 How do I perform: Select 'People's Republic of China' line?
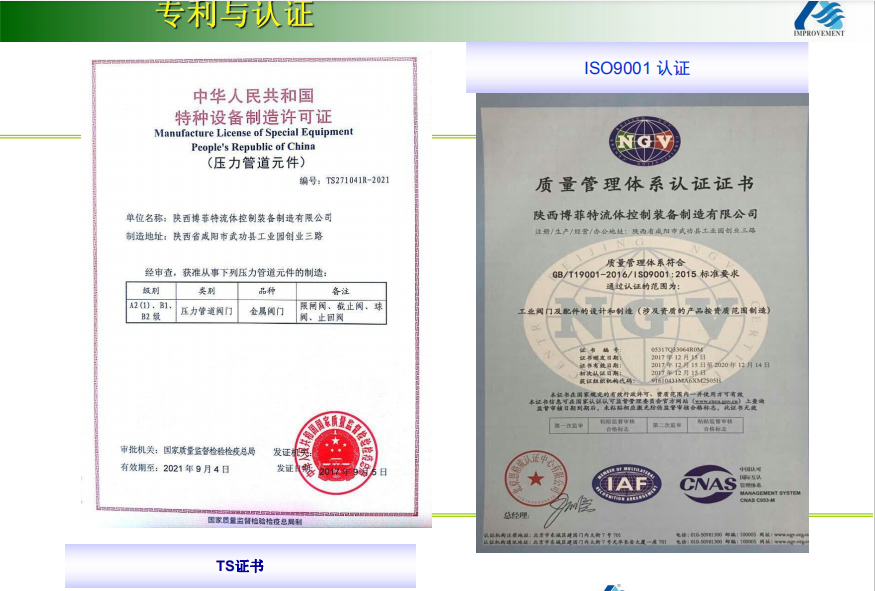(253, 147)
